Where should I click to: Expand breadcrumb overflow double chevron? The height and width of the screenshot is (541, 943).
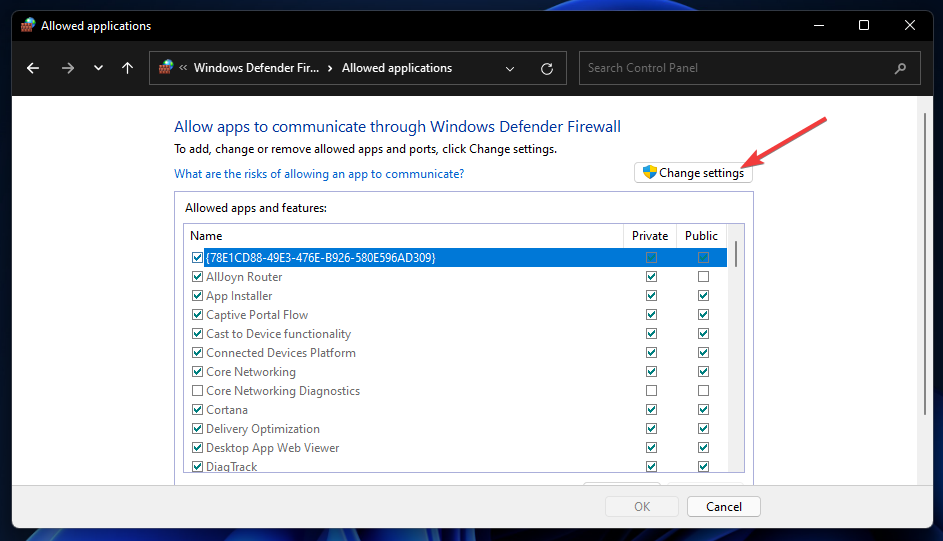click(183, 67)
